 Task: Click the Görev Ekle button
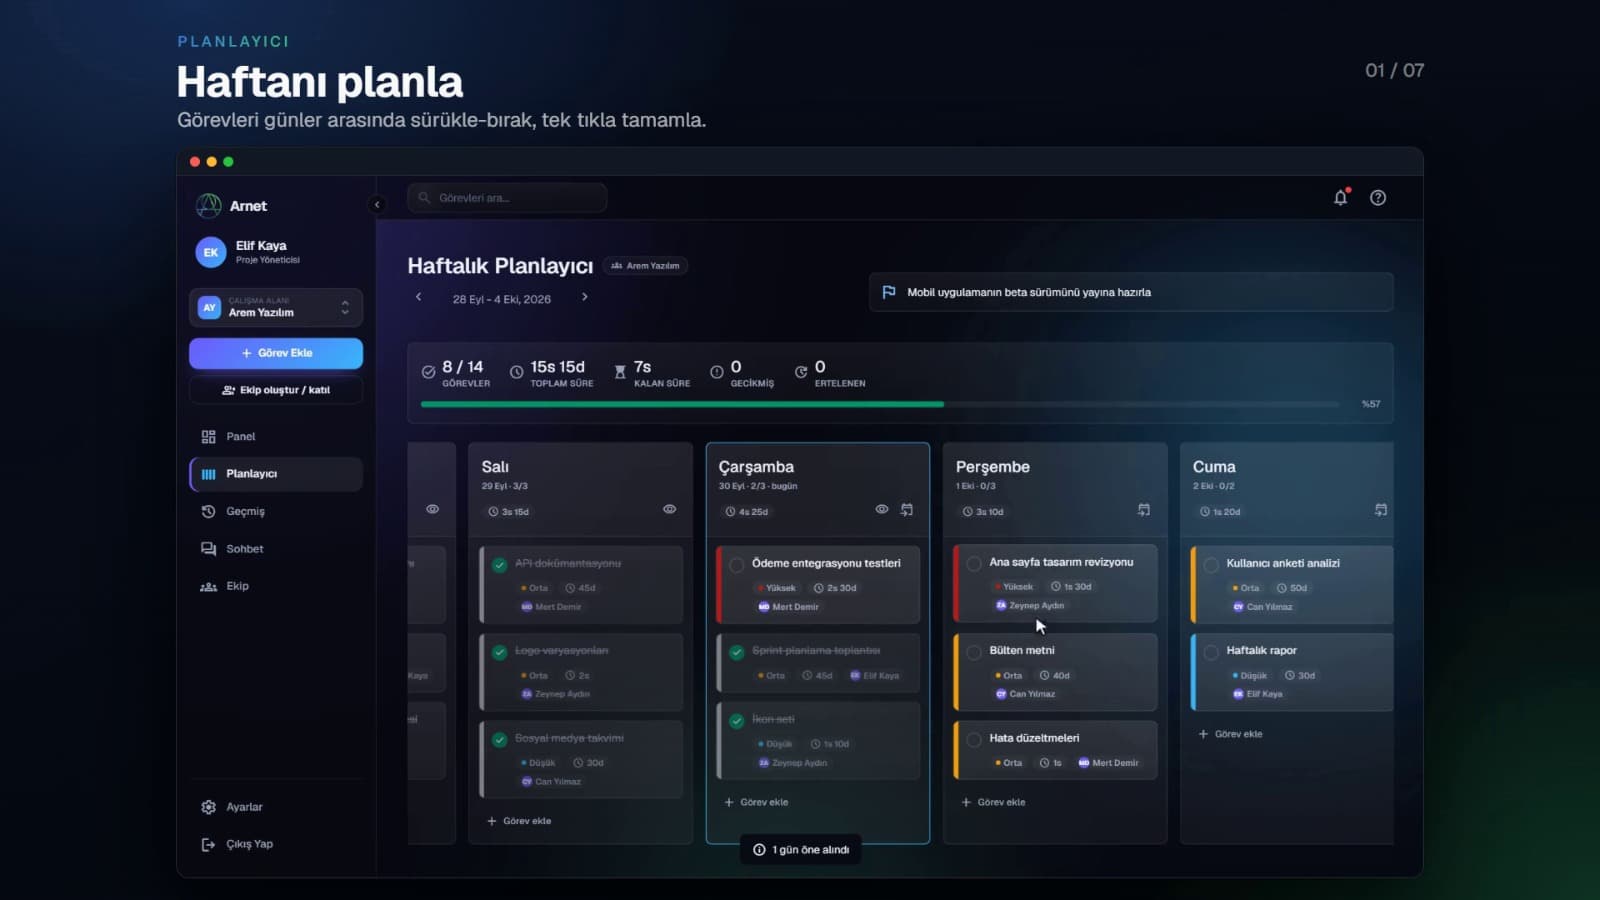276,353
